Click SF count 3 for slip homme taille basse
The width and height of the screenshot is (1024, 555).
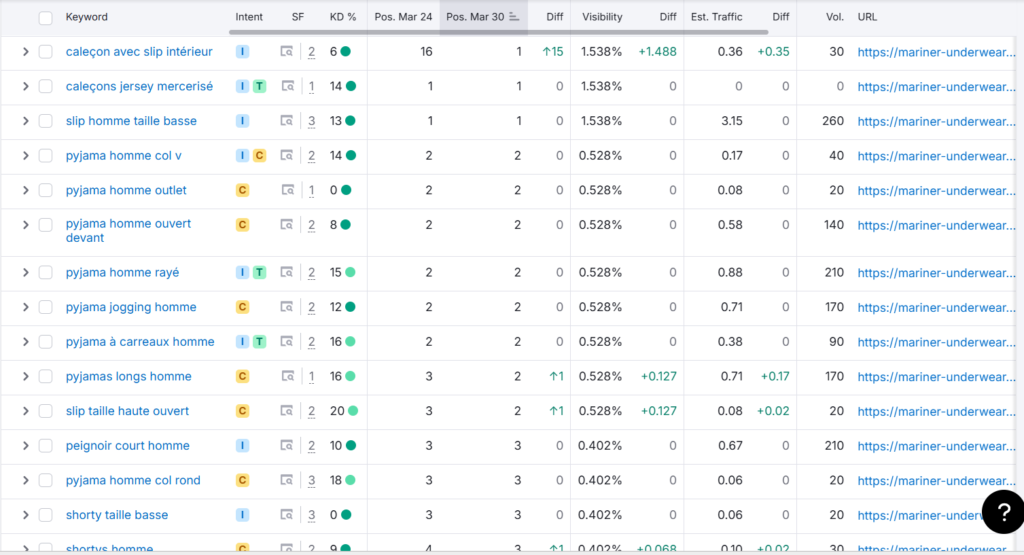tap(312, 121)
